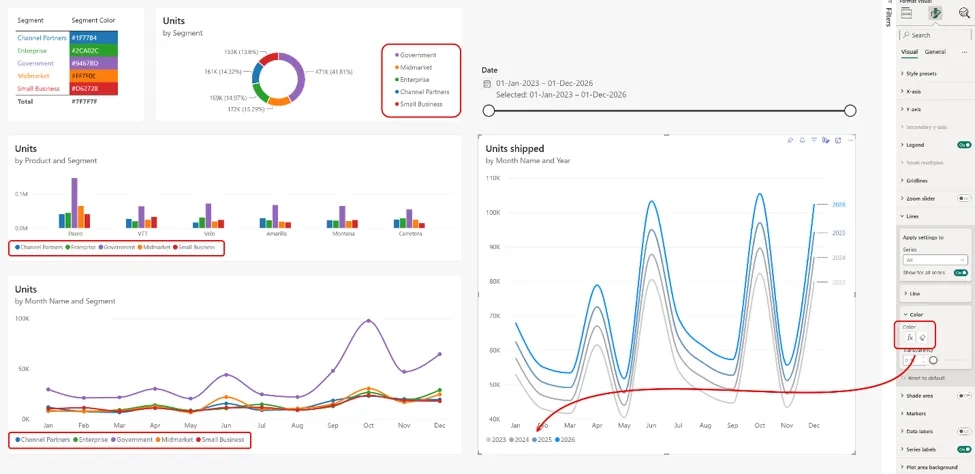The width and height of the screenshot is (975, 474).
Task: Click the Total row label
Action: pyautogui.click(x=25, y=101)
